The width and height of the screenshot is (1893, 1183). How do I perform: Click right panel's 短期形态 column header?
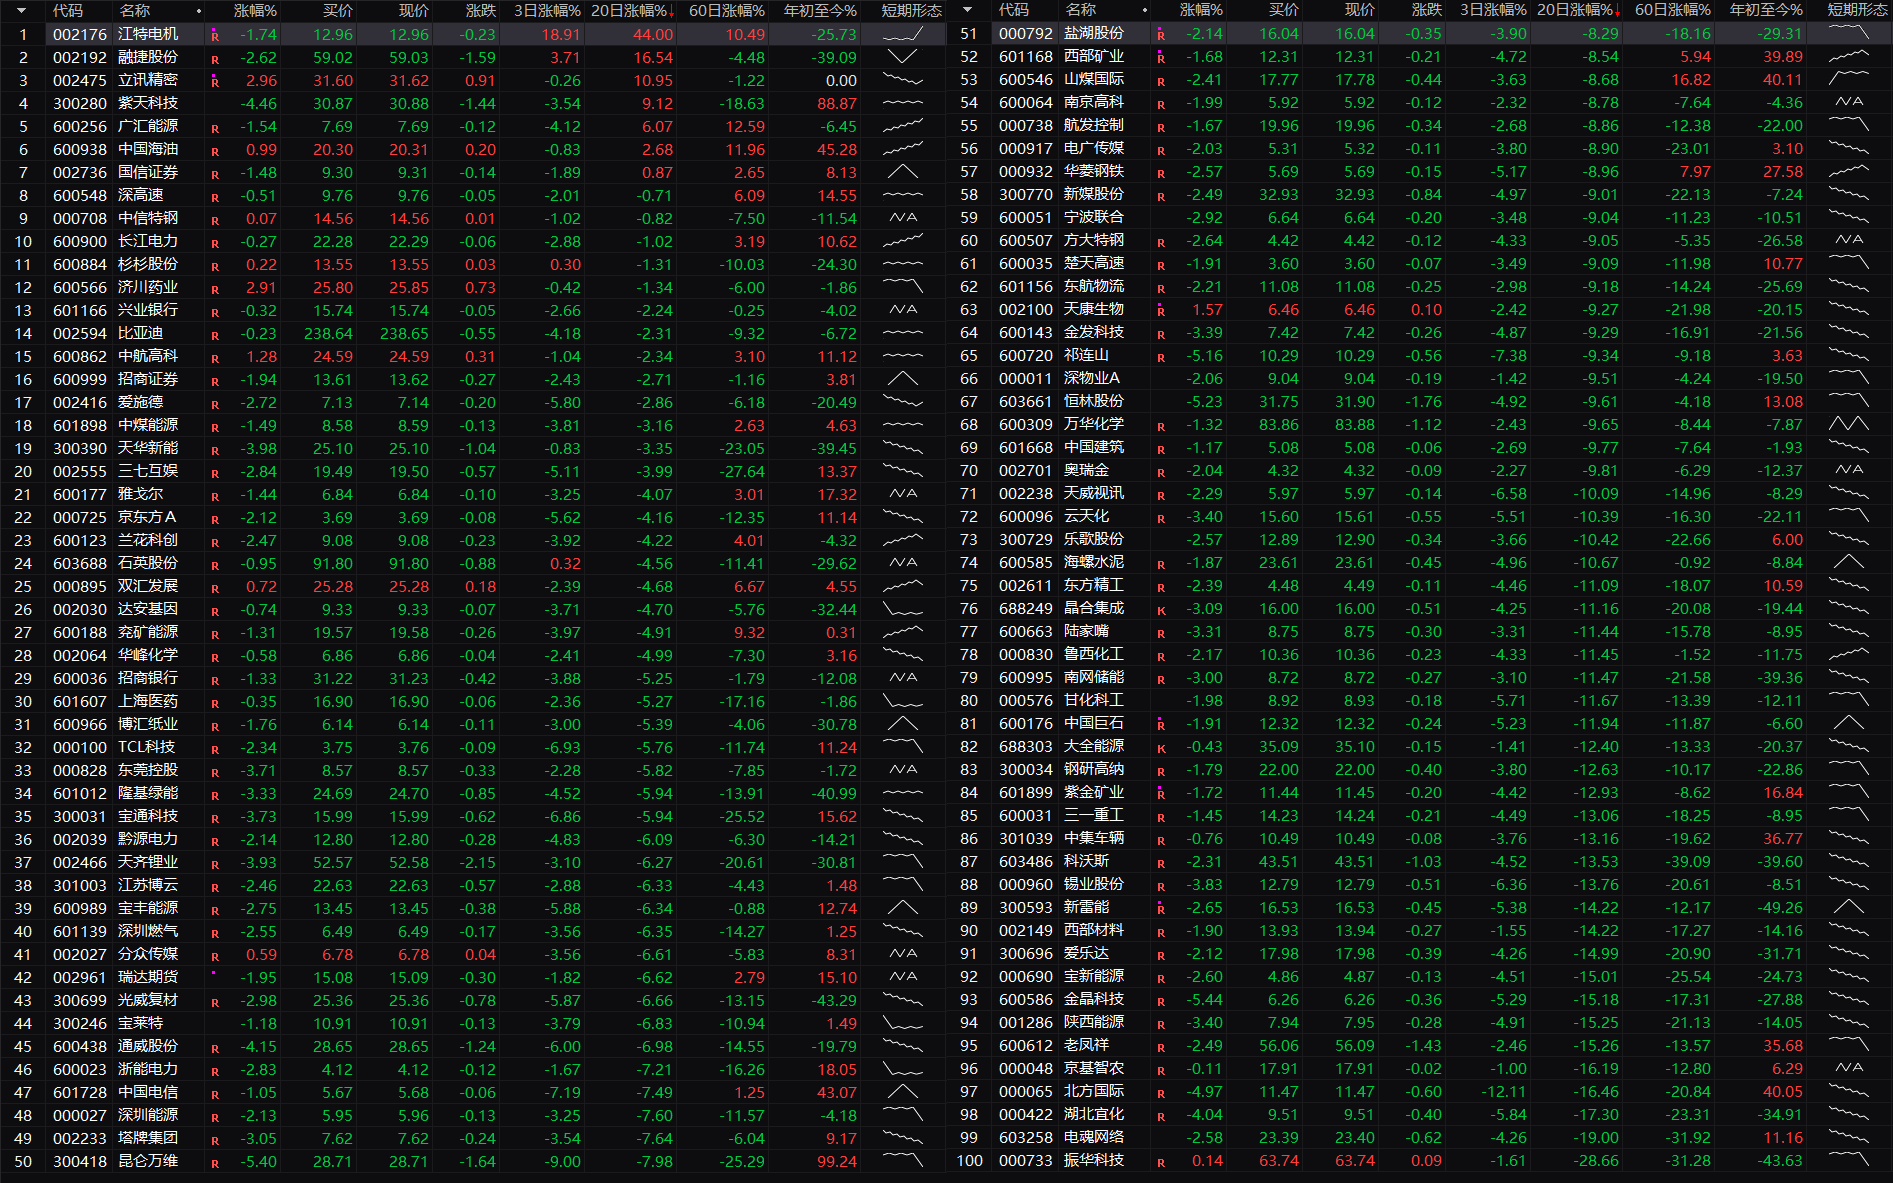point(1857,10)
